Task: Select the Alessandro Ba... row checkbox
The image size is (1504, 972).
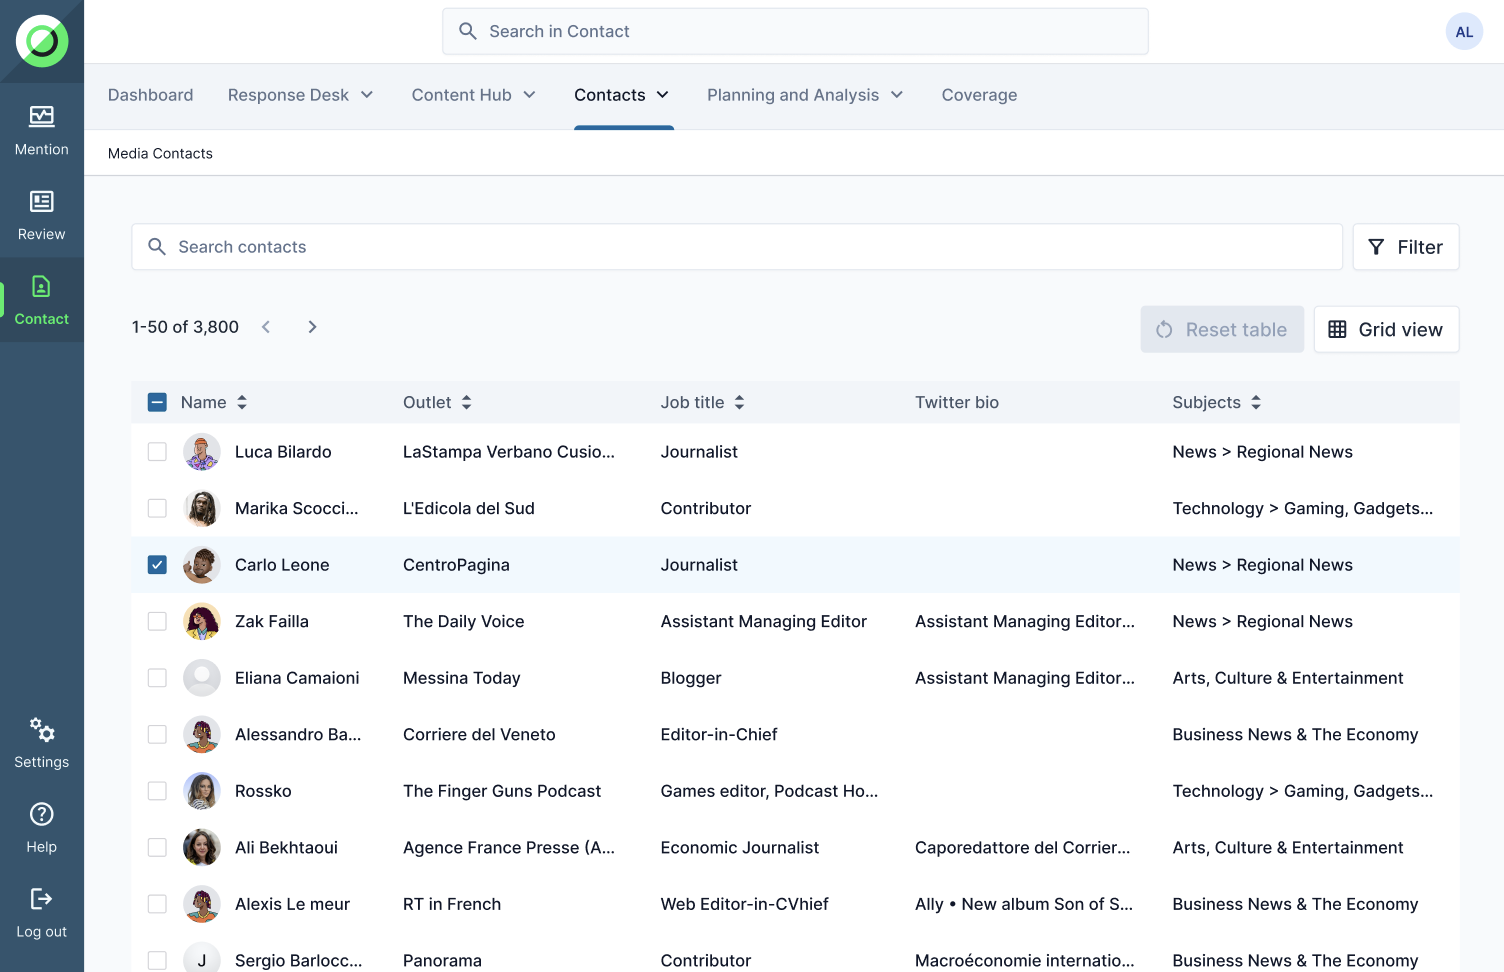Action: tap(157, 734)
